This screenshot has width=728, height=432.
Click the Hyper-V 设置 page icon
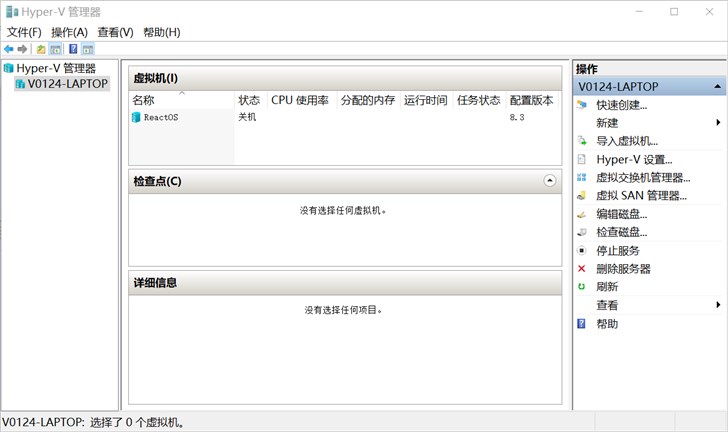pyautogui.click(x=581, y=159)
